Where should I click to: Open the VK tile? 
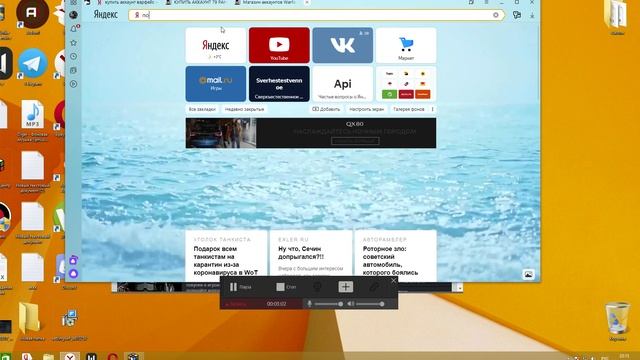[x=342, y=45]
